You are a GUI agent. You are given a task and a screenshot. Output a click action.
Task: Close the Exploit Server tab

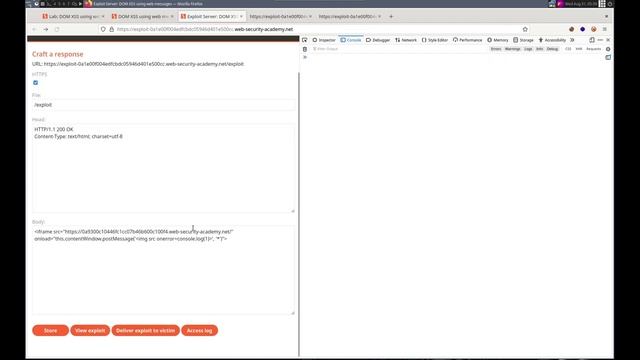pyautogui.click(x=241, y=16)
